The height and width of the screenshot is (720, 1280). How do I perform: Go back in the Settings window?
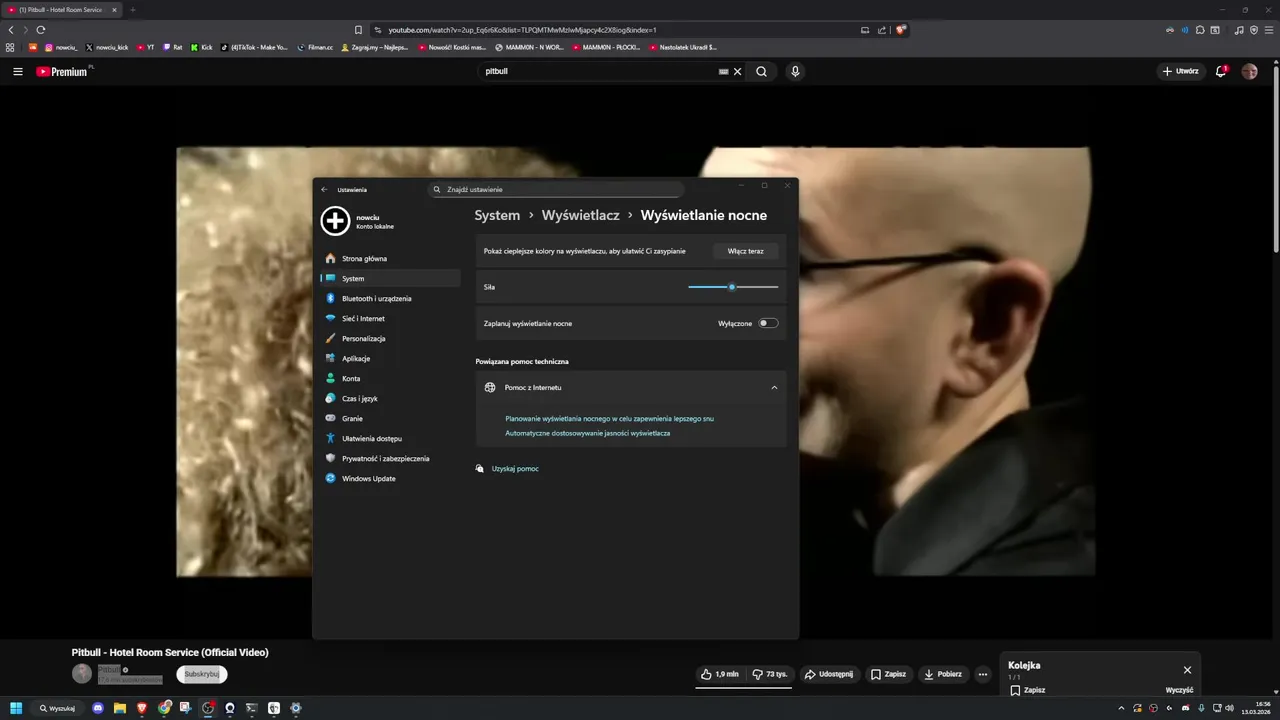coord(324,189)
